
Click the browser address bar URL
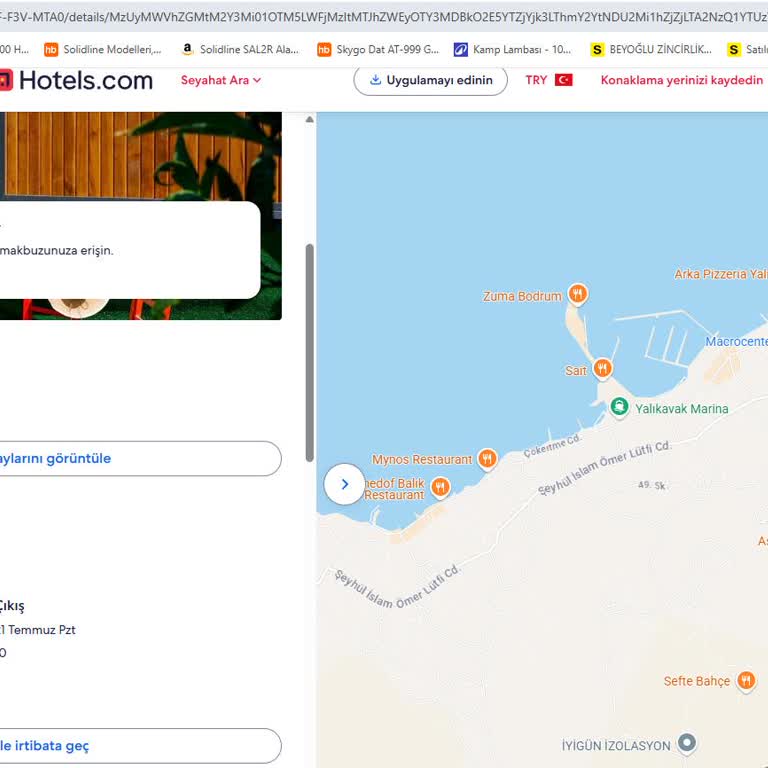click(384, 17)
